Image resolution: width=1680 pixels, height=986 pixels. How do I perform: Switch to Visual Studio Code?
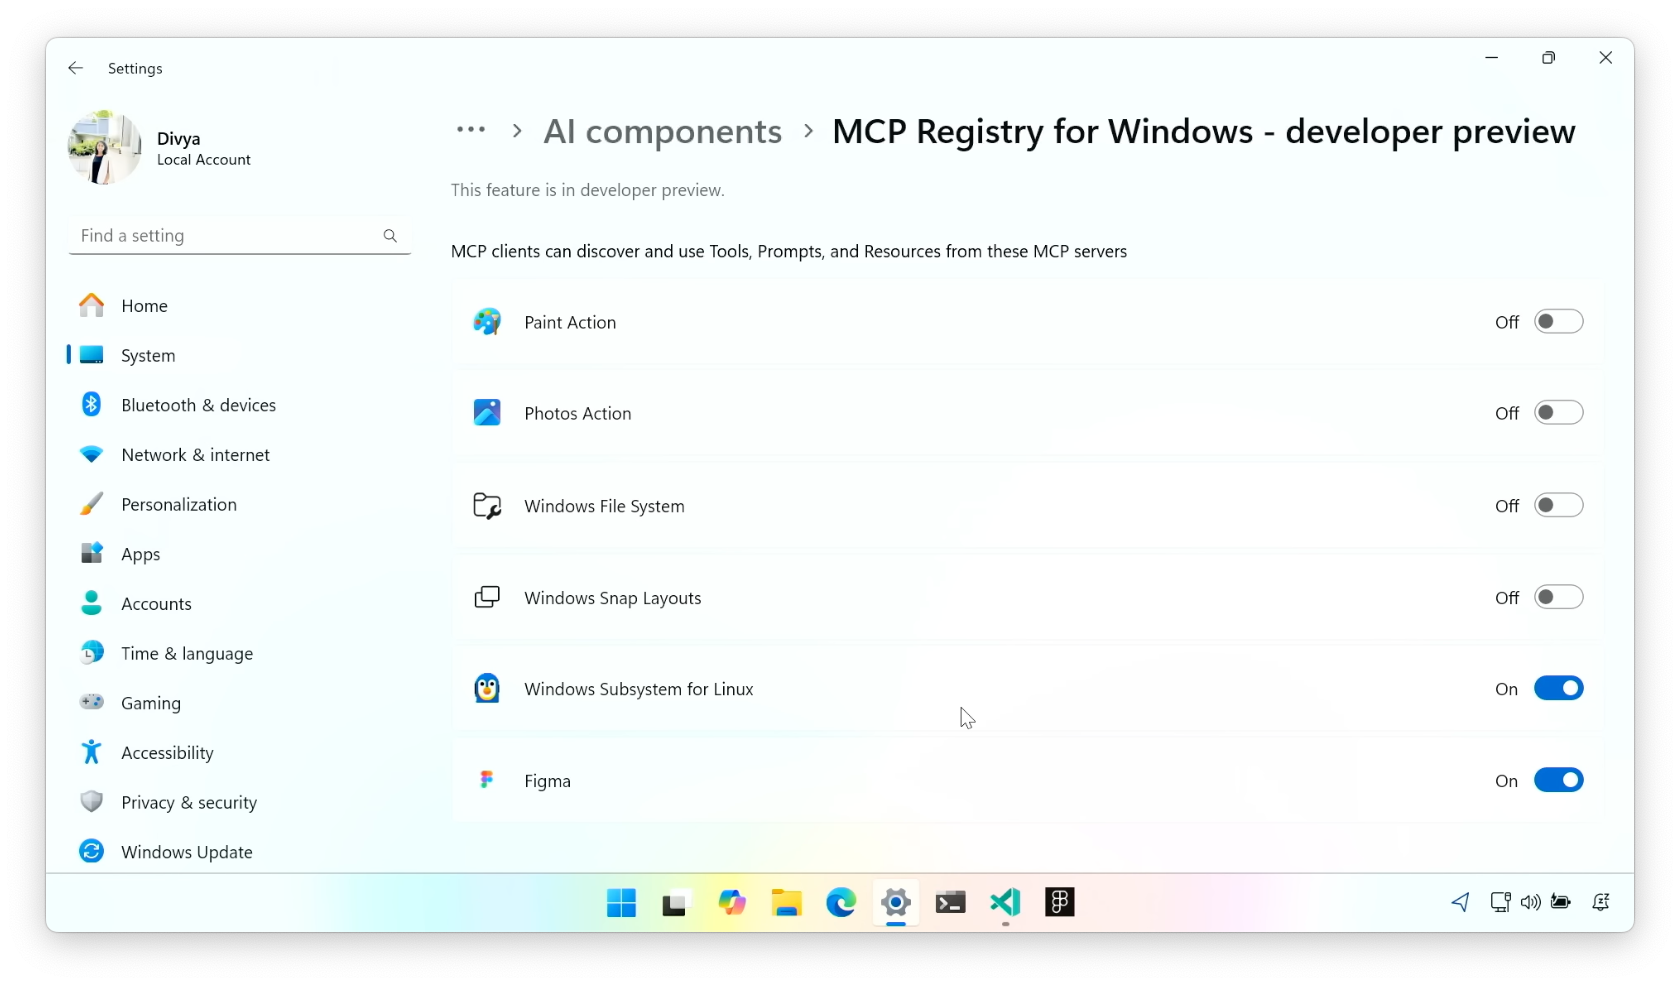pos(1005,903)
